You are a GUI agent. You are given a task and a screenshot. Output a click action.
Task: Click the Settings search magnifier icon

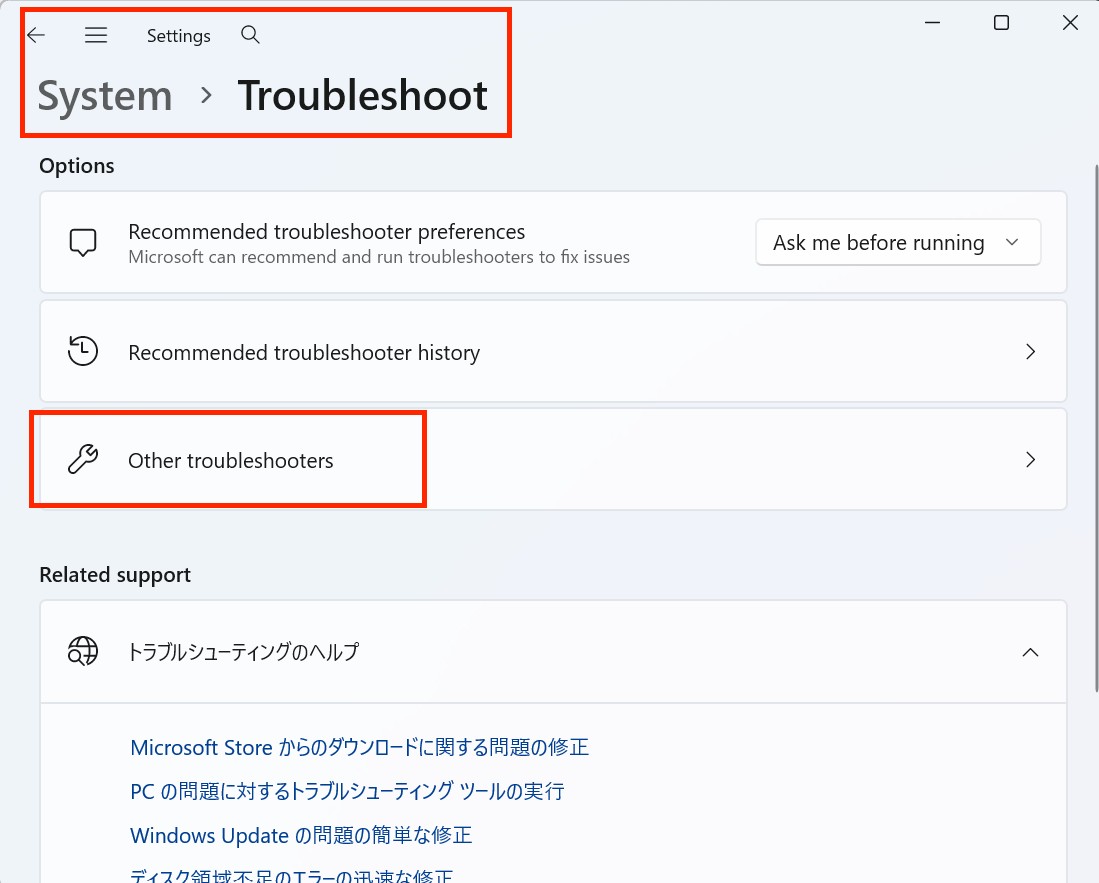(x=250, y=34)
